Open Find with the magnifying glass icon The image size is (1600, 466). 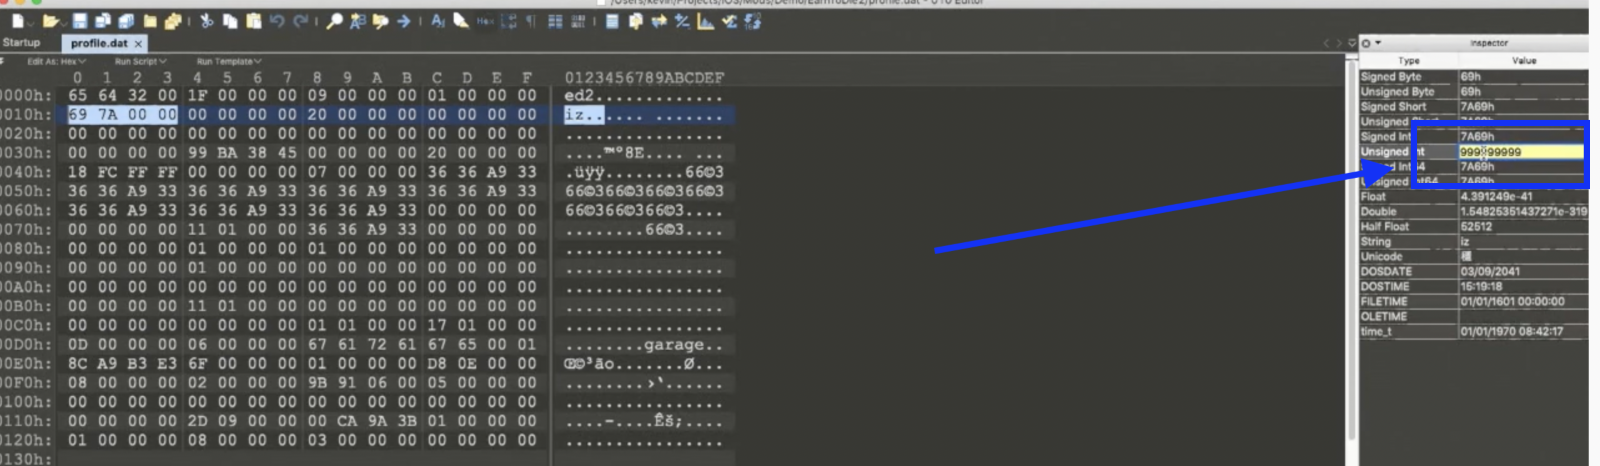pos(334,21)
